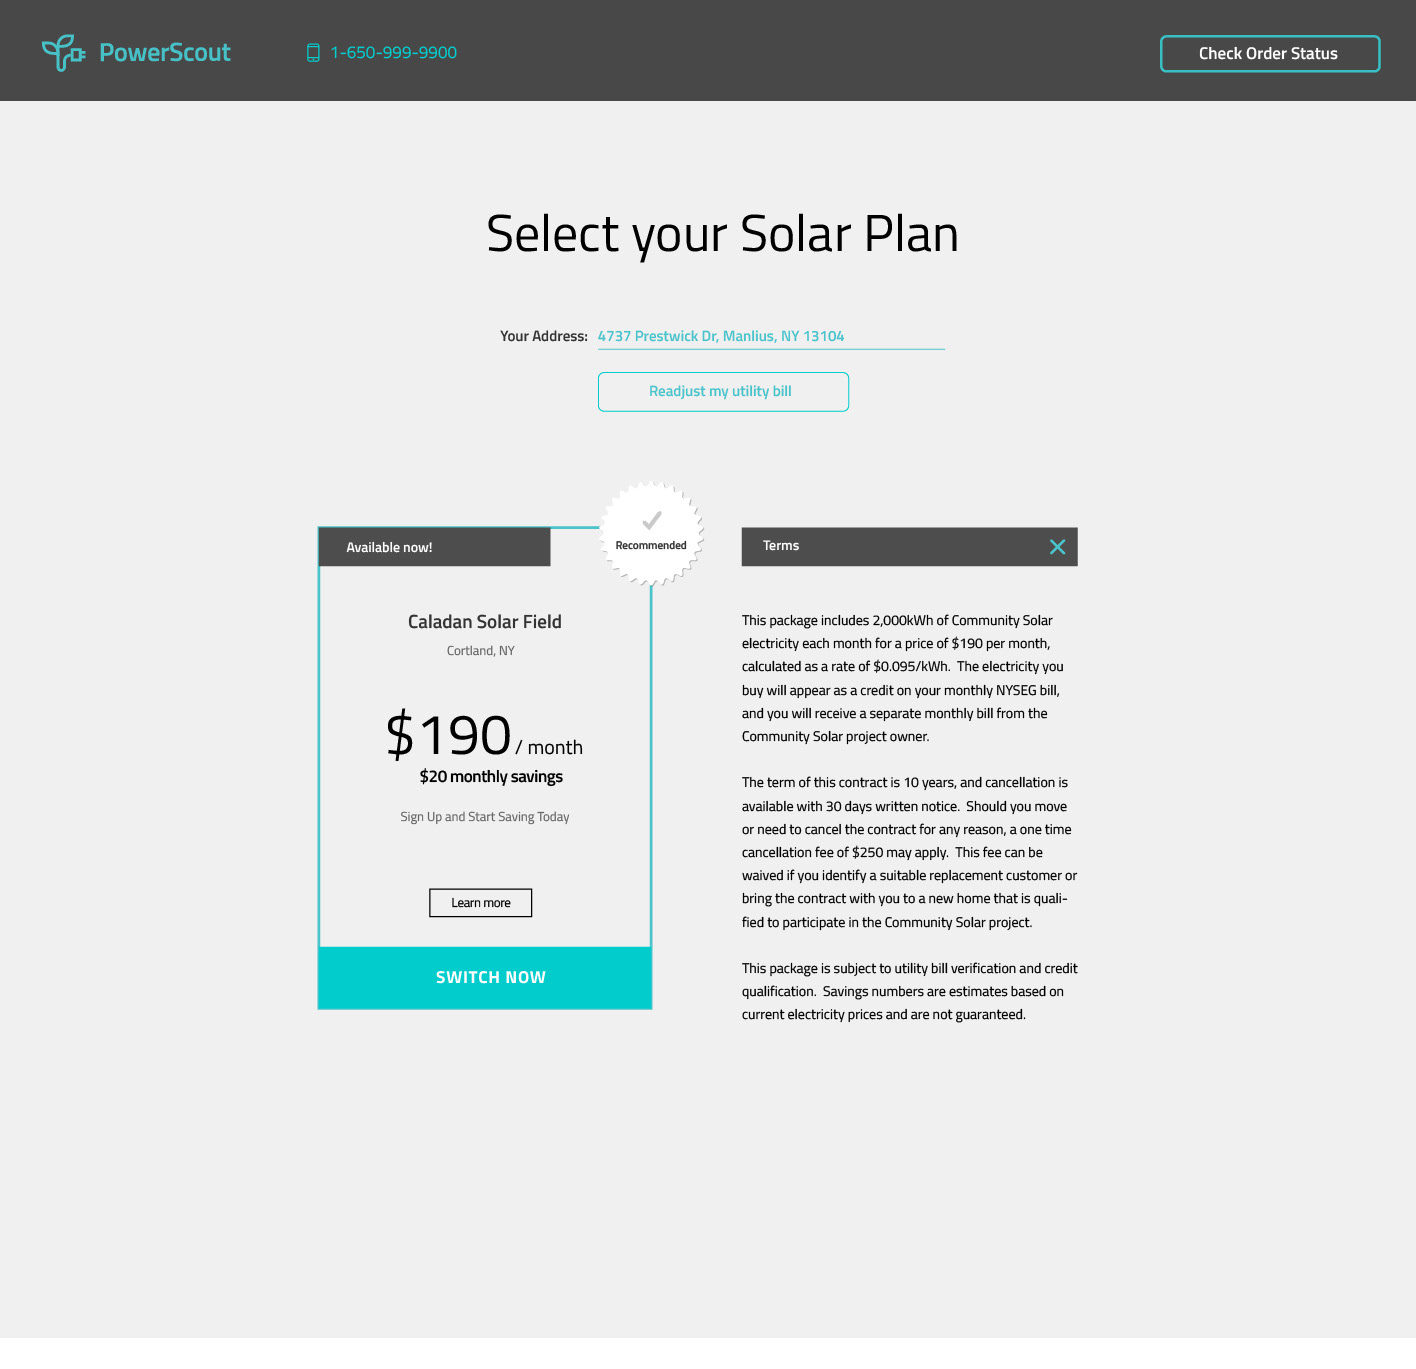
Task: Click the Recommended checkmark badge
Action: [651, 533]
